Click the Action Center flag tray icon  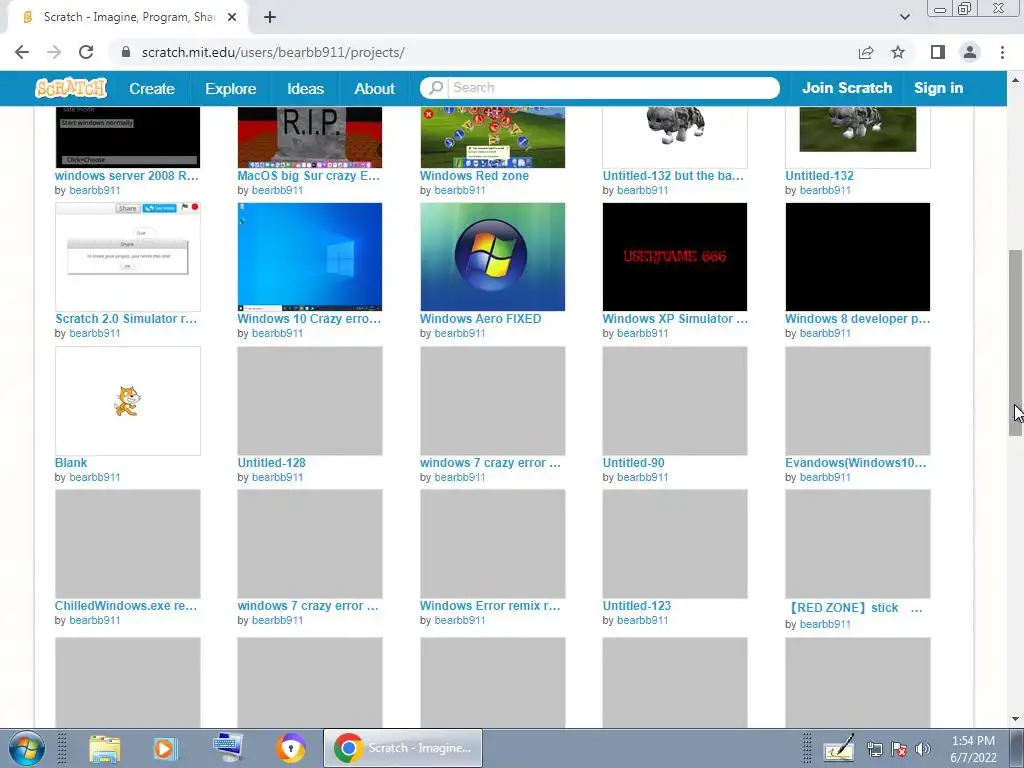point(899,749)
